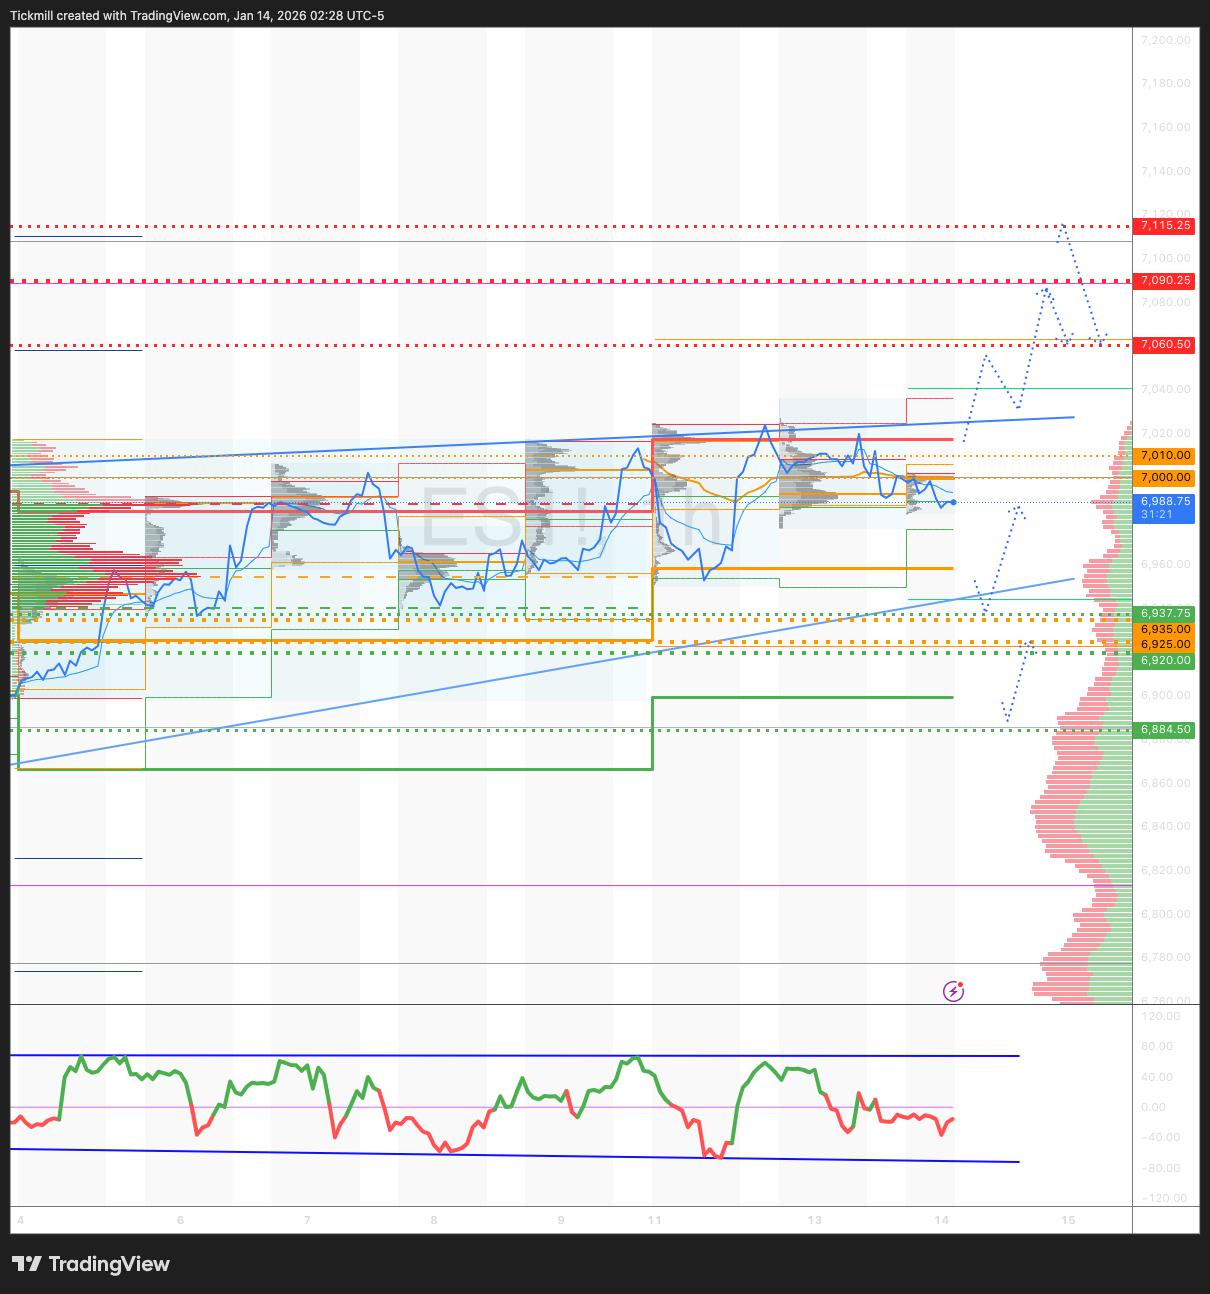Click the 6,840.00 price scale tick
This screenshot has height=1294, width=1210.
click(x=1165, y=827)
